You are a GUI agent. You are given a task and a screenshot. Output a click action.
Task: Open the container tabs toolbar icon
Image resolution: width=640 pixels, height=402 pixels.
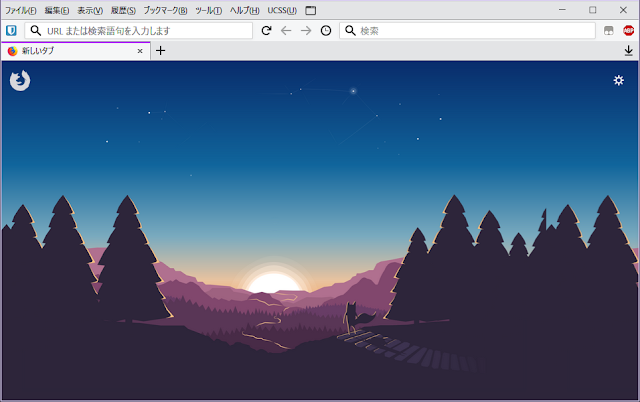(609, 31)
